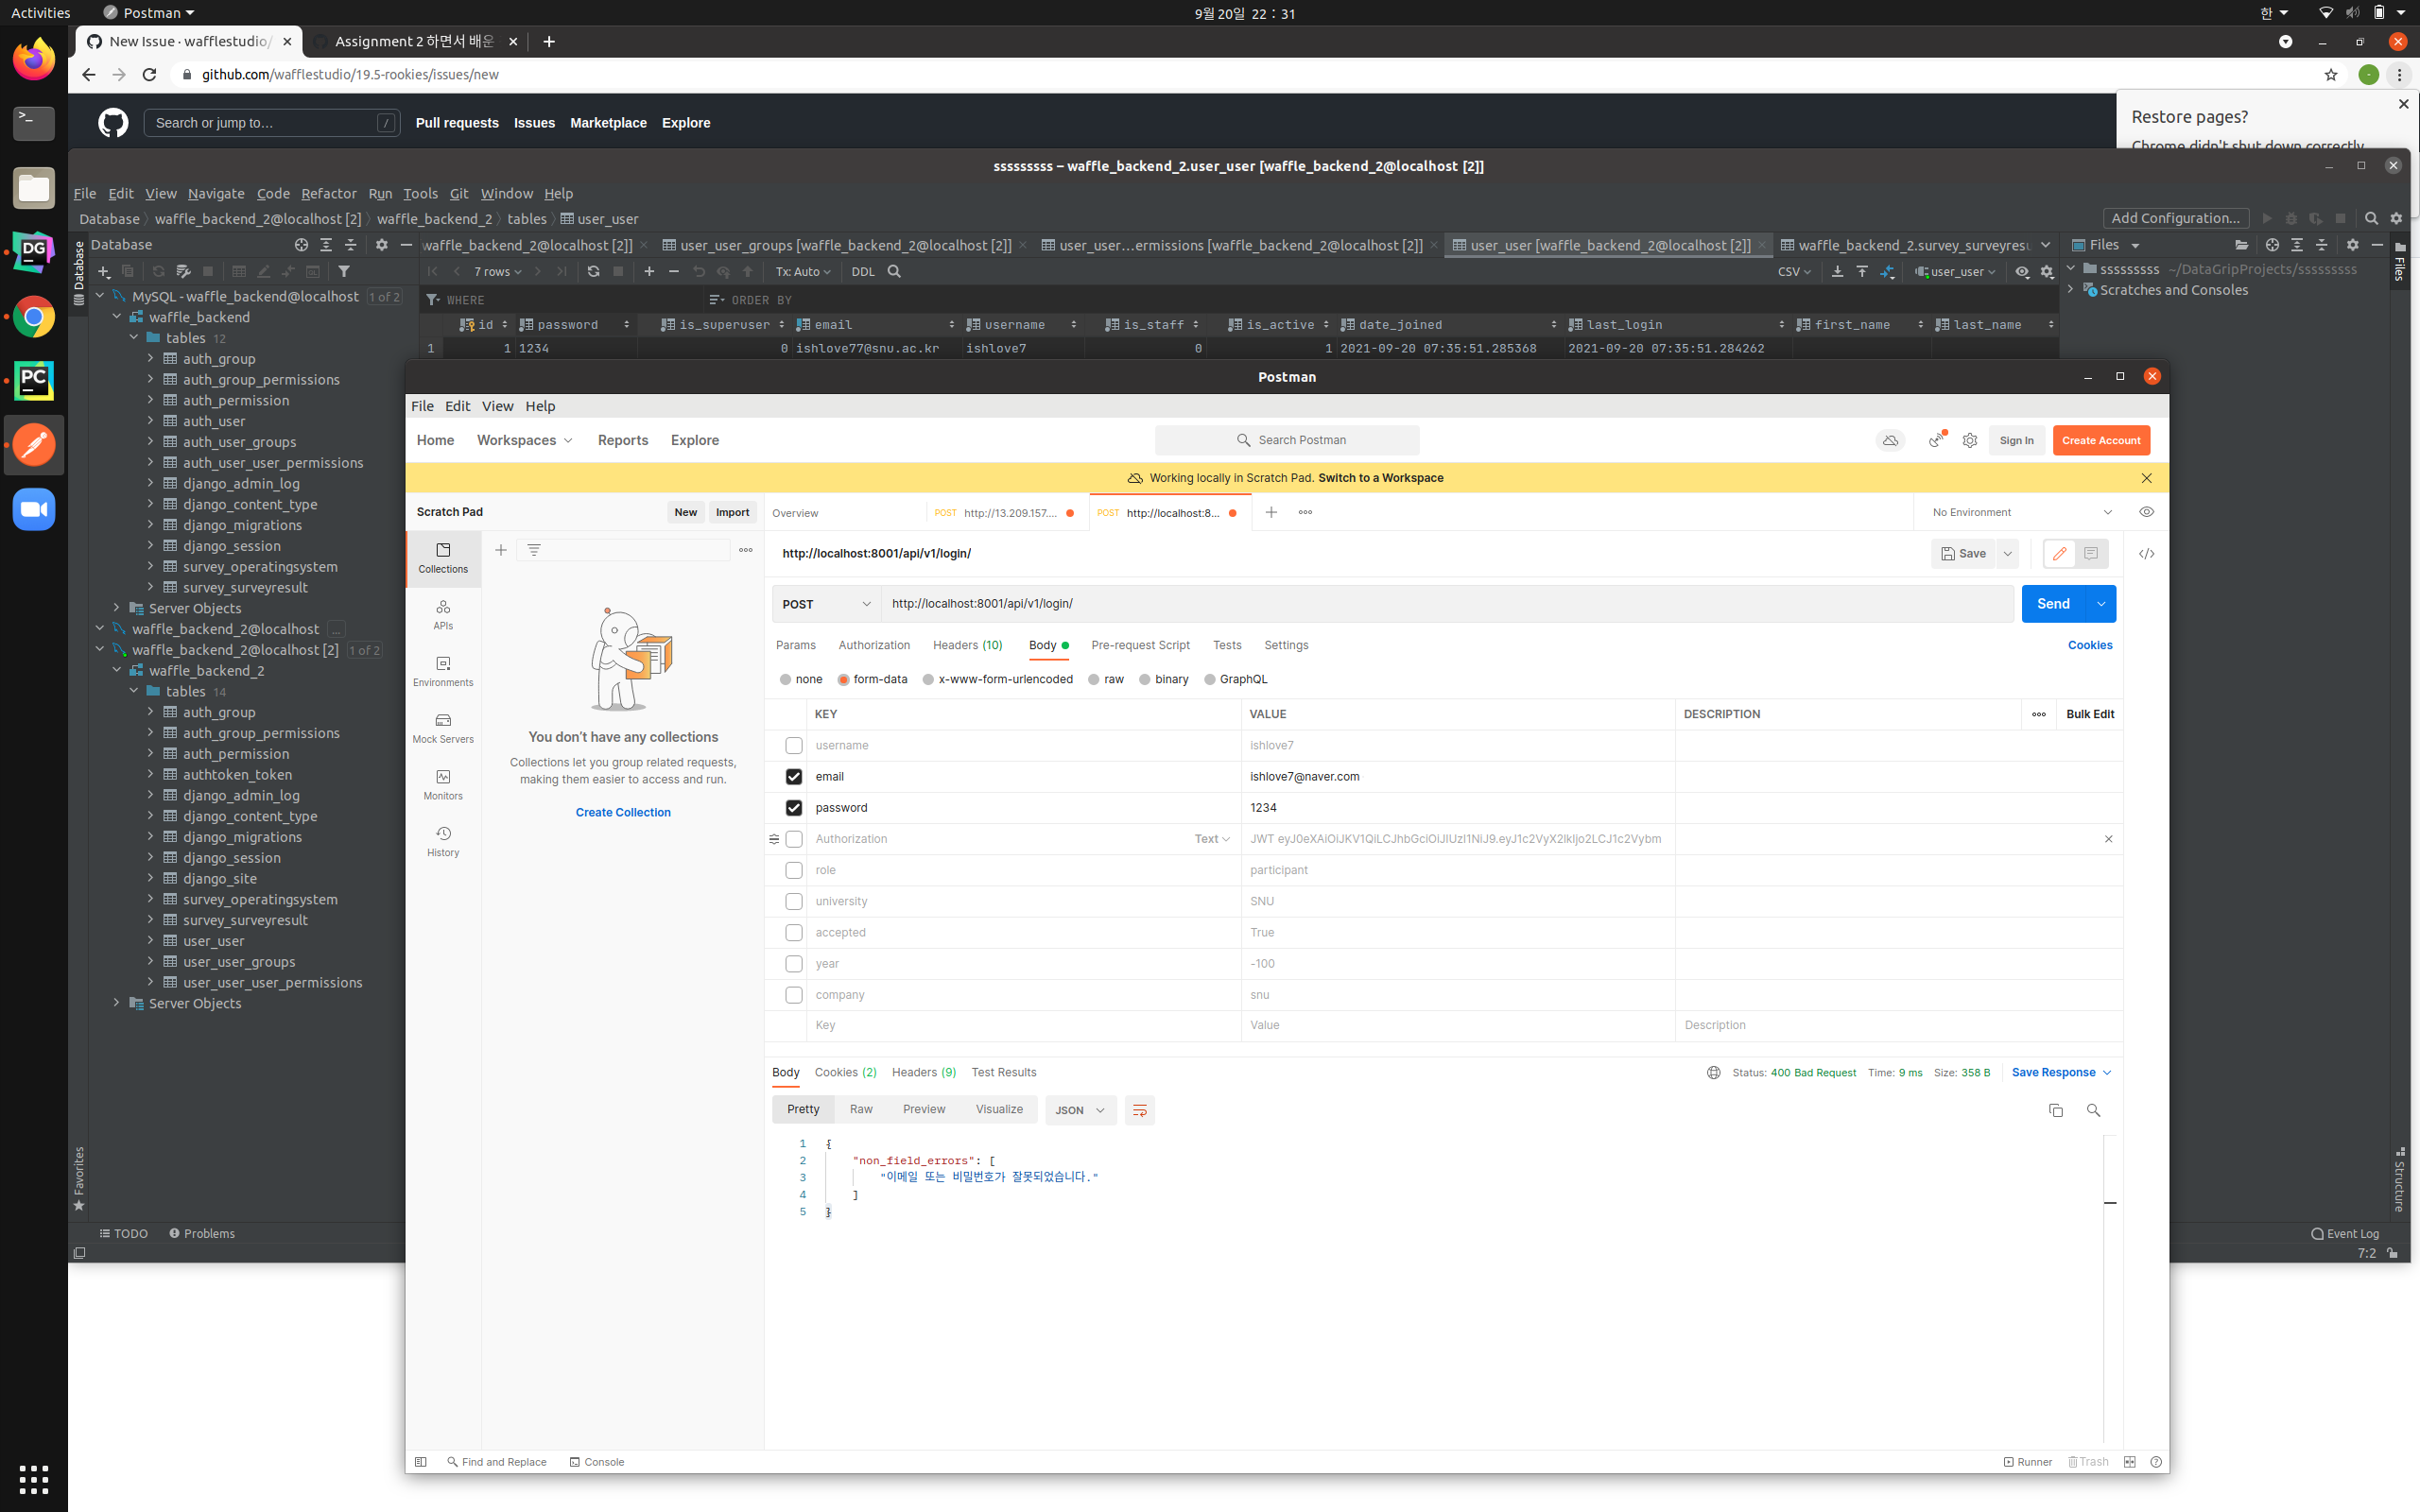Viewport: 2420px width, 1512px height.
Task: Select the APIs icon in Postman sidebar
Action: coord(443,612)
